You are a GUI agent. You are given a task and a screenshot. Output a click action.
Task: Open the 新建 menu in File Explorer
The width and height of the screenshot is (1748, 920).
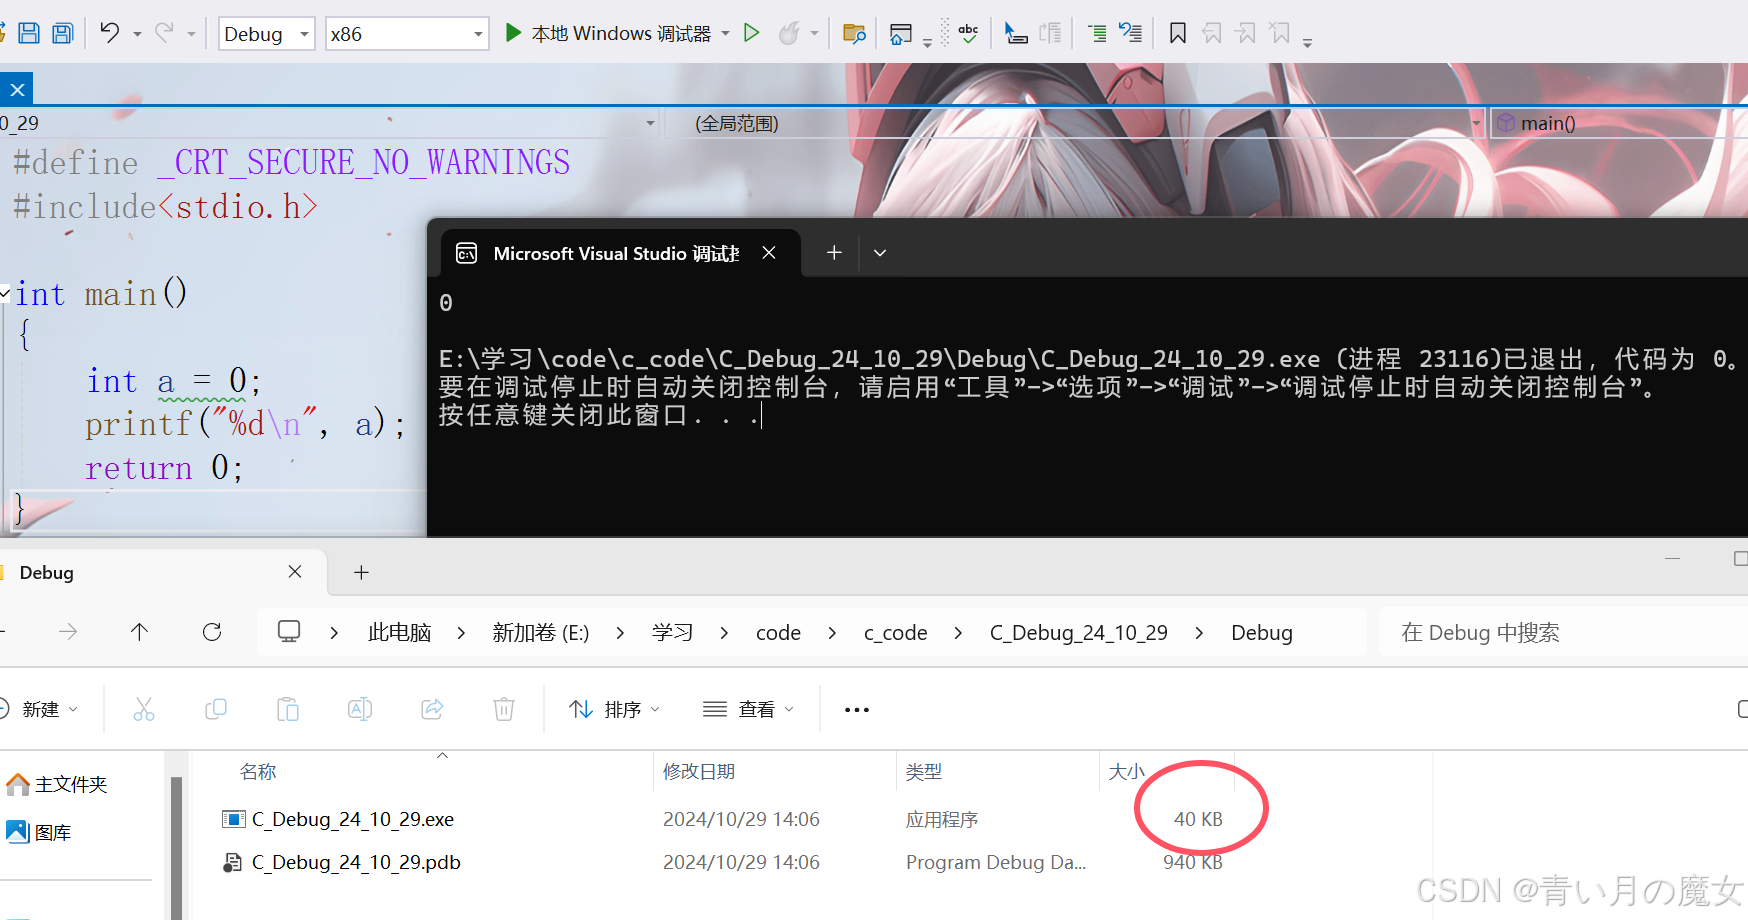coord(40,709)
